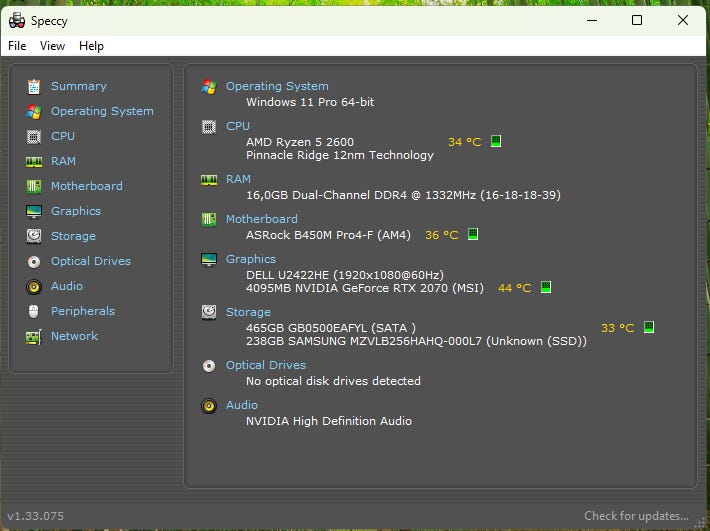Click the green motherboard temperature indicator icon
This screenshot has width=710, height=531.
473,234
